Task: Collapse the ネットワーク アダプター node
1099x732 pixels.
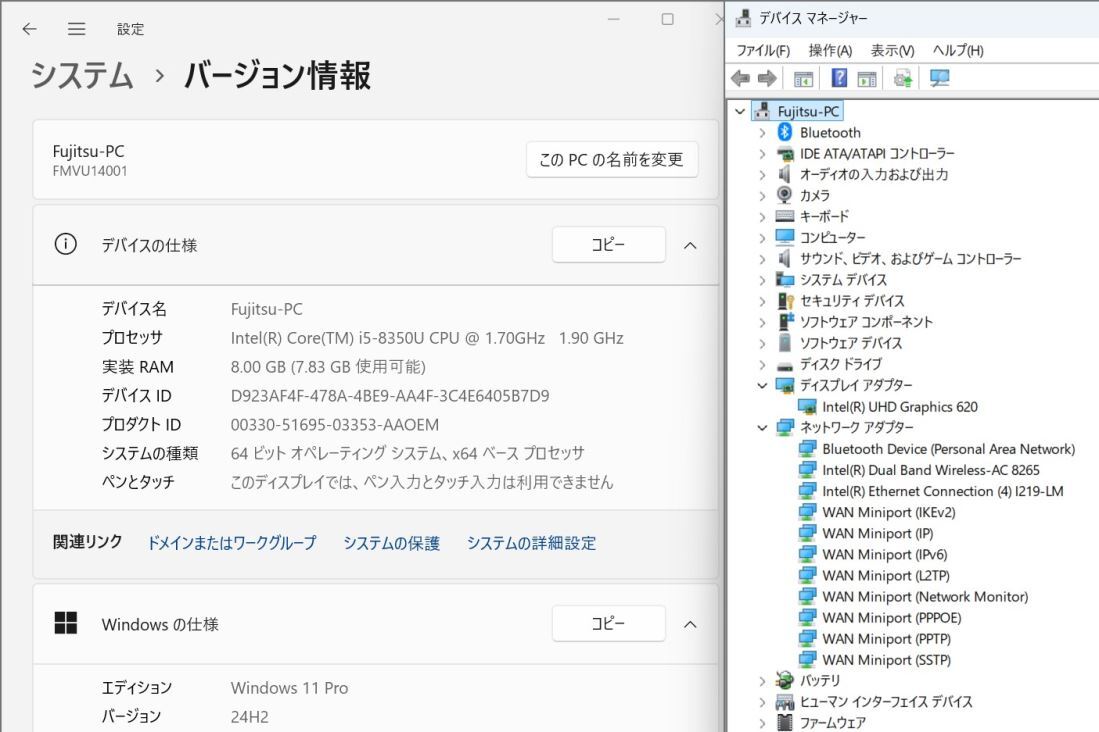Action: pos(763,427)
